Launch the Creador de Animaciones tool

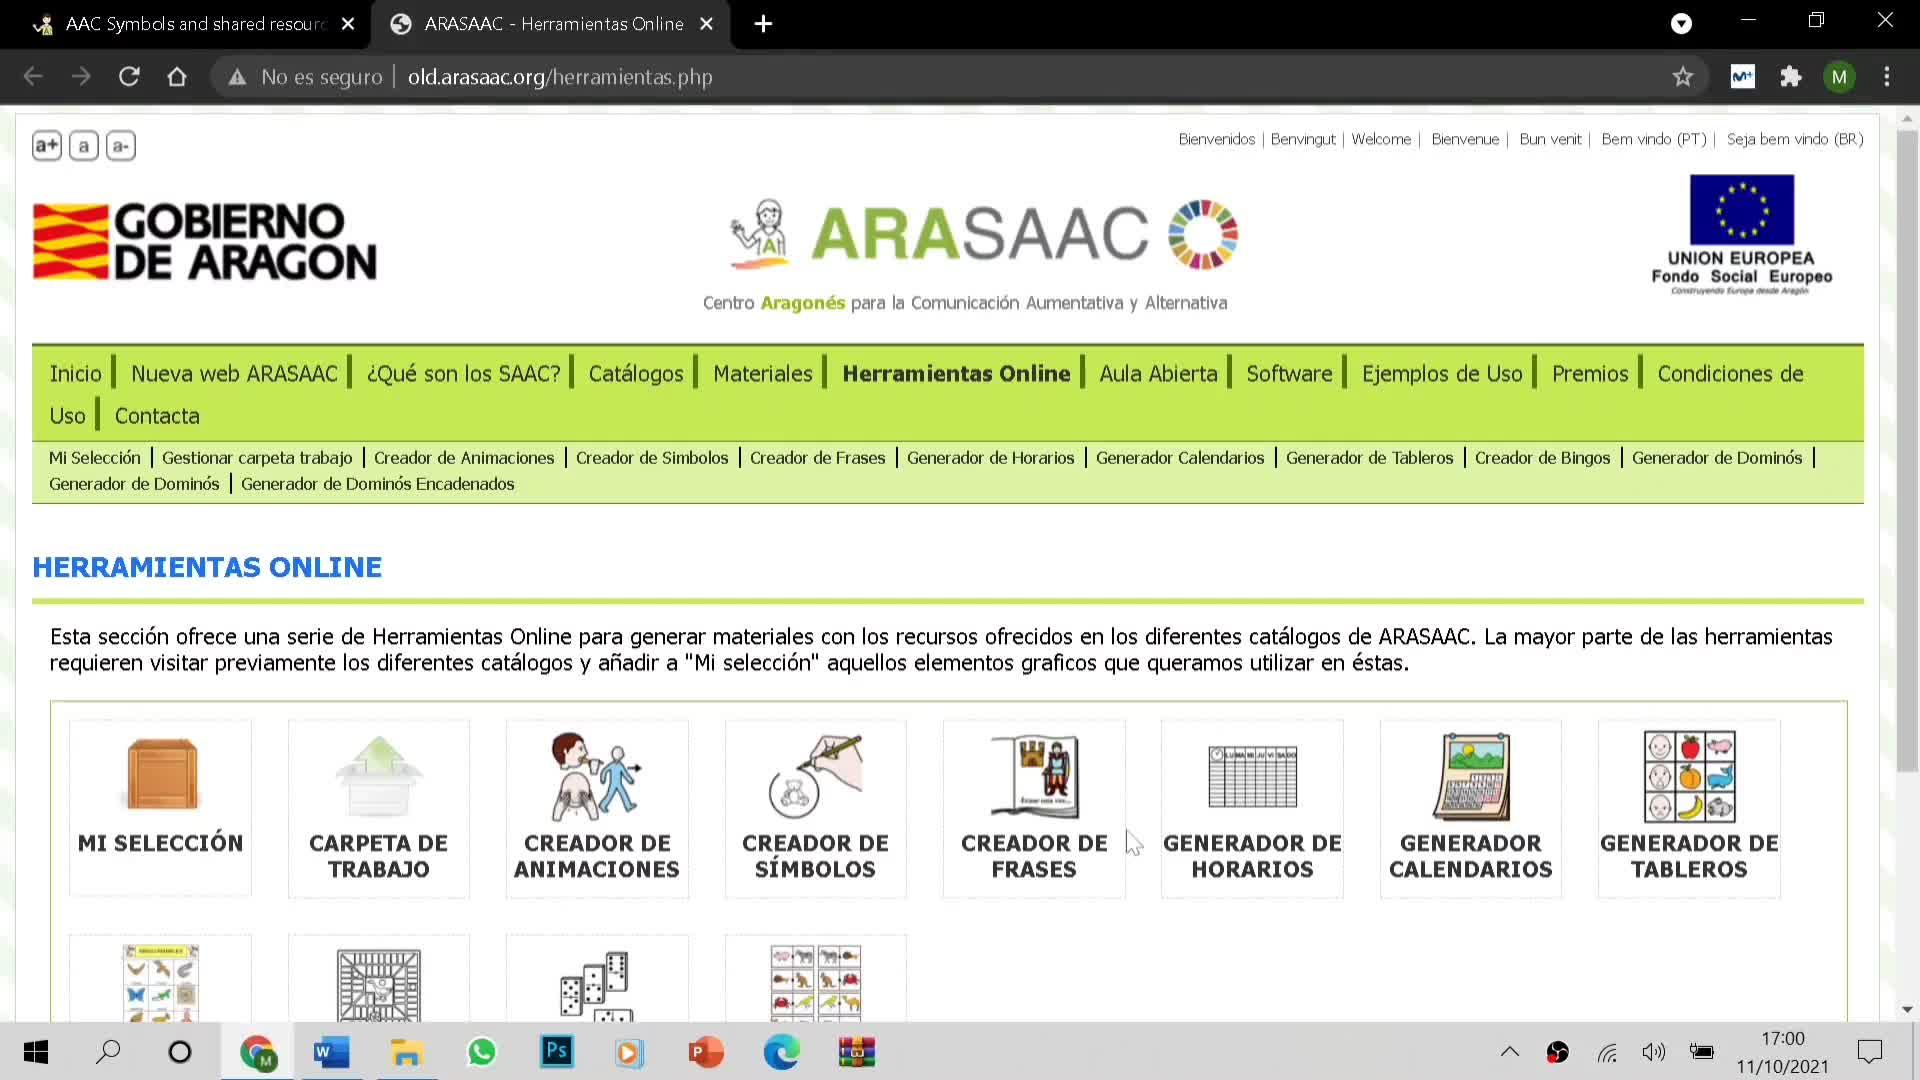click(x=596, y=776)
